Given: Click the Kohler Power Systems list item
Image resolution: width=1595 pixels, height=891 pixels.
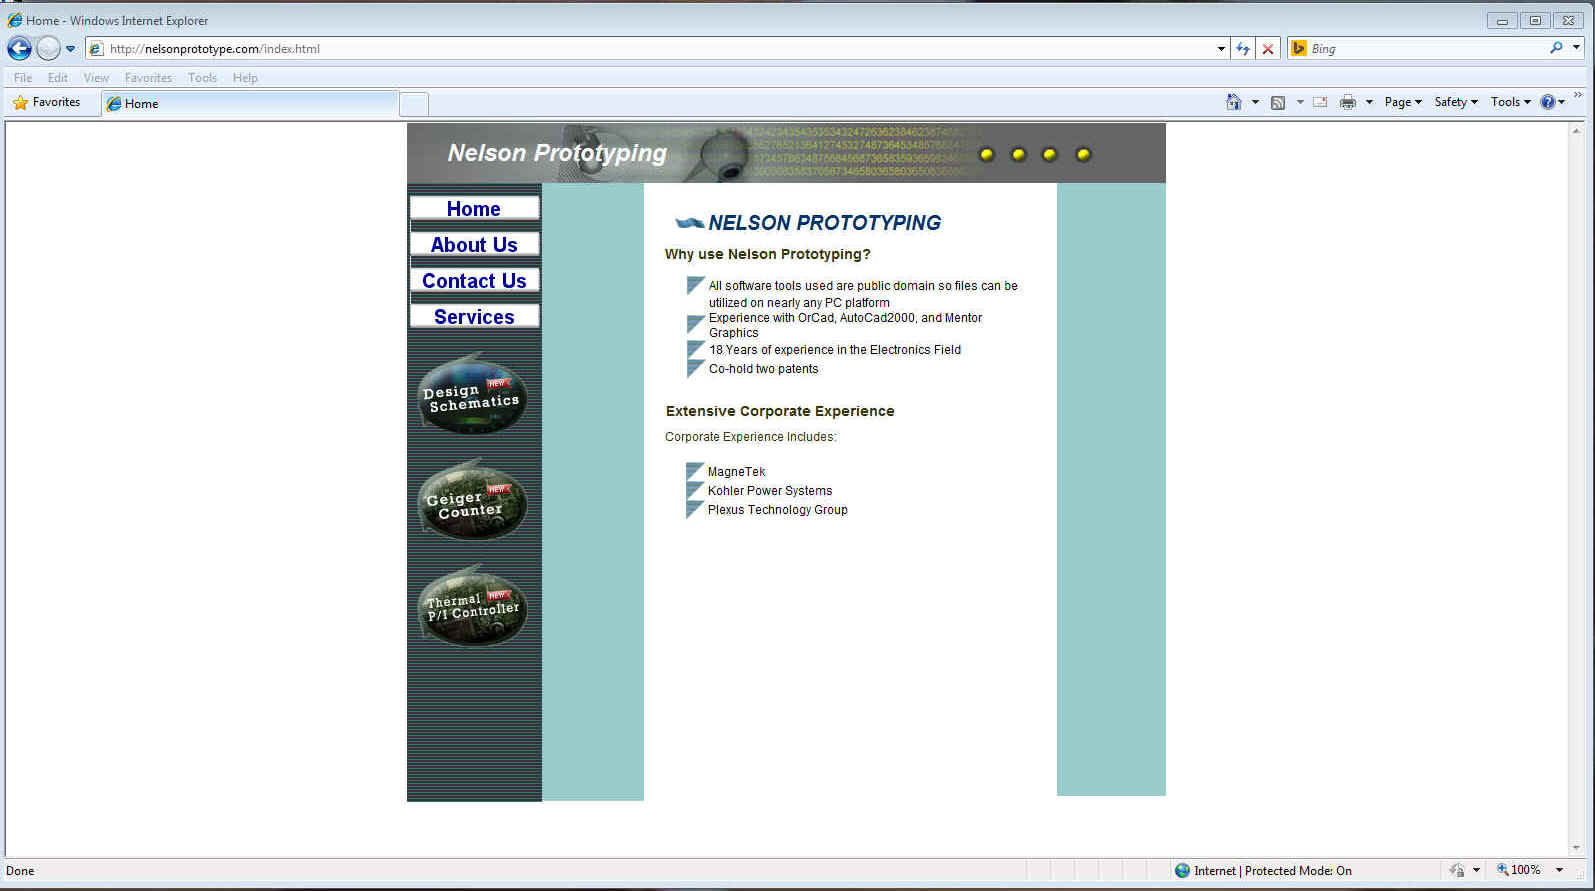Looking at the screenshot, I should [x=770, y=491].
